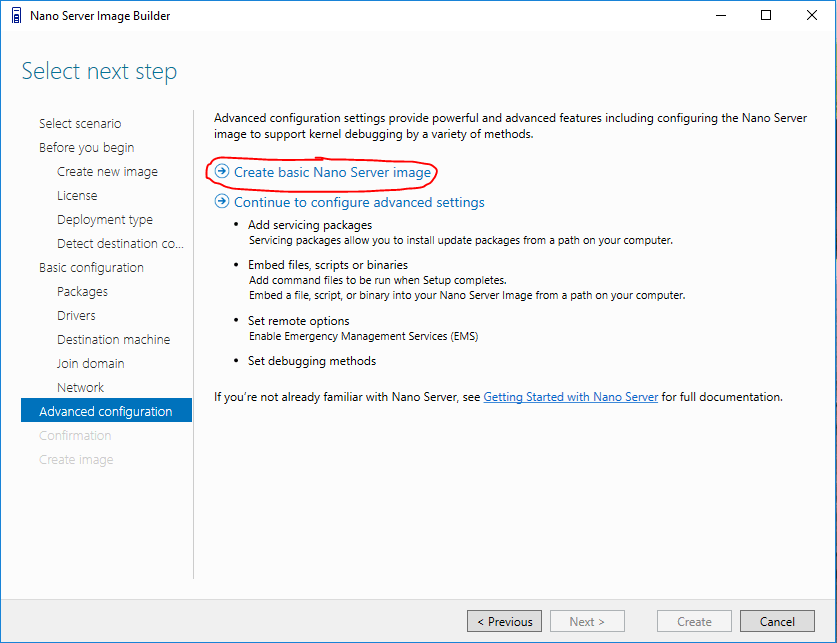Screen dimensions: 837x643
Task: Click 'Servicing packages allow you to install' description
Action: tap(461, 241)
